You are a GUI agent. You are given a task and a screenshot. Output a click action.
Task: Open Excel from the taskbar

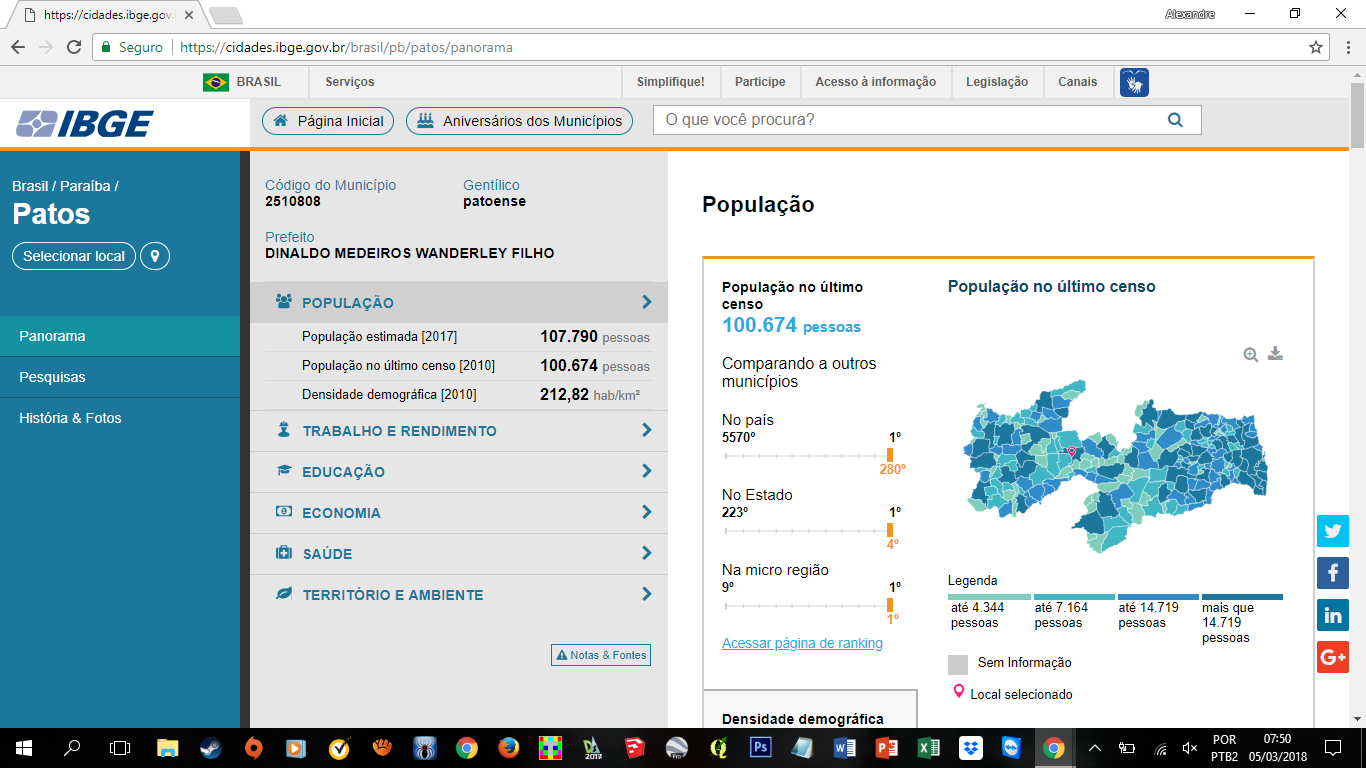pos(928,747)
